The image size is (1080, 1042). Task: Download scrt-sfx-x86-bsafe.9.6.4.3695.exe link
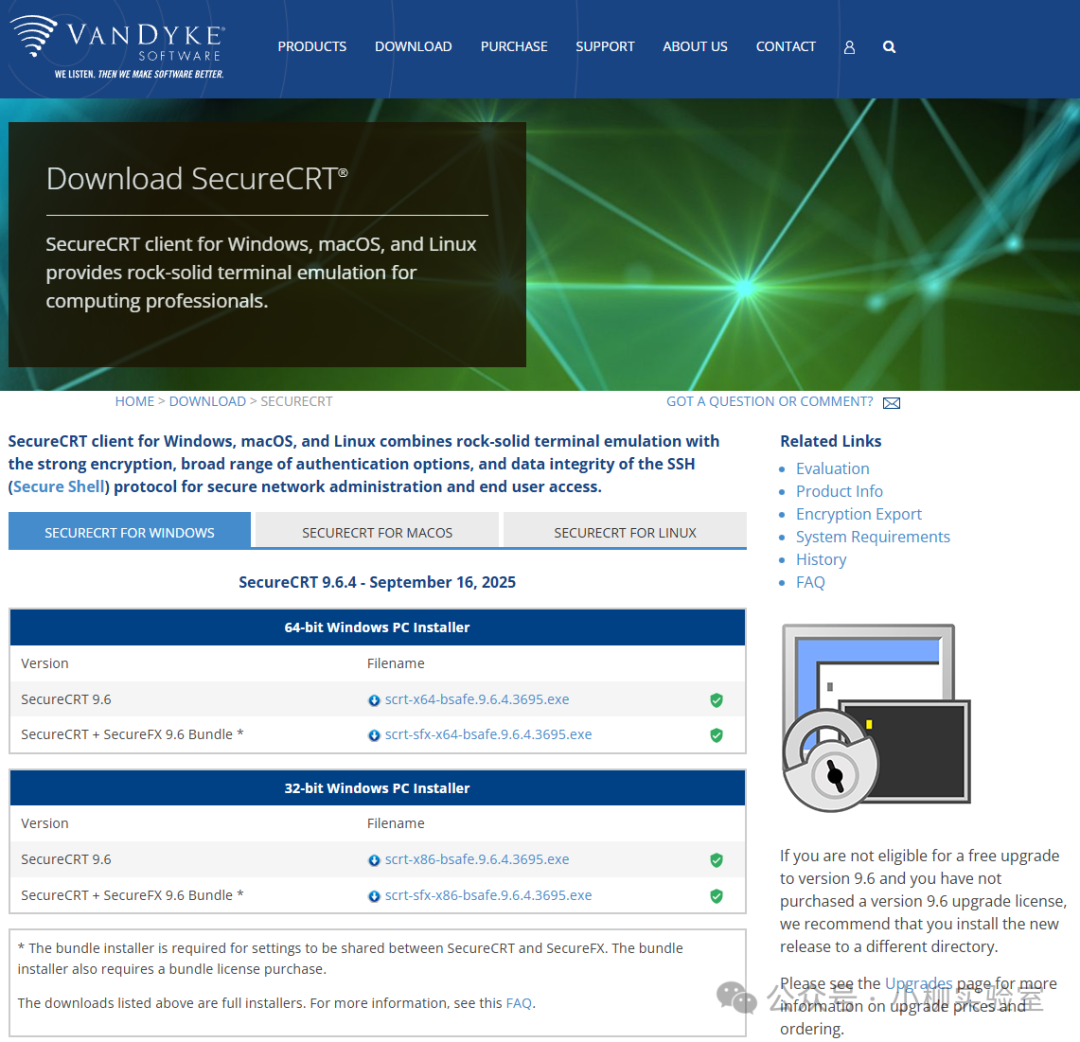[x=488, y=895]
